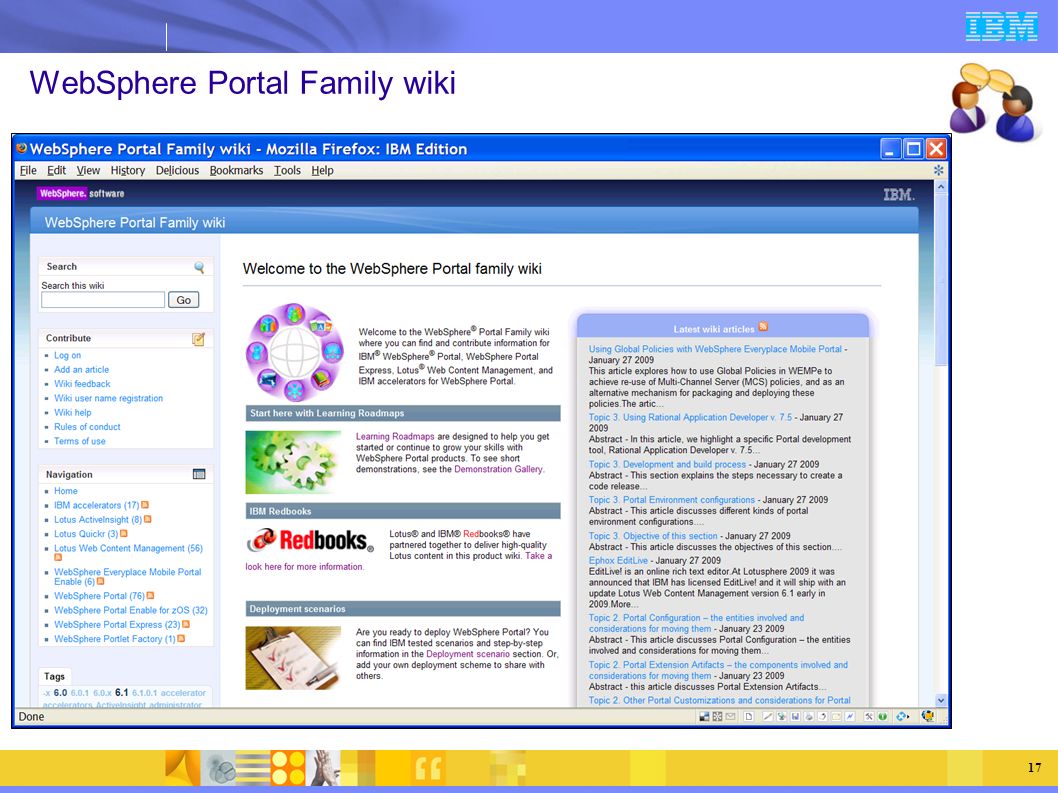Viewport: 1058px width, 793px height.
Task: Focus the Search this wiki input field
Action: click(103, 300)
